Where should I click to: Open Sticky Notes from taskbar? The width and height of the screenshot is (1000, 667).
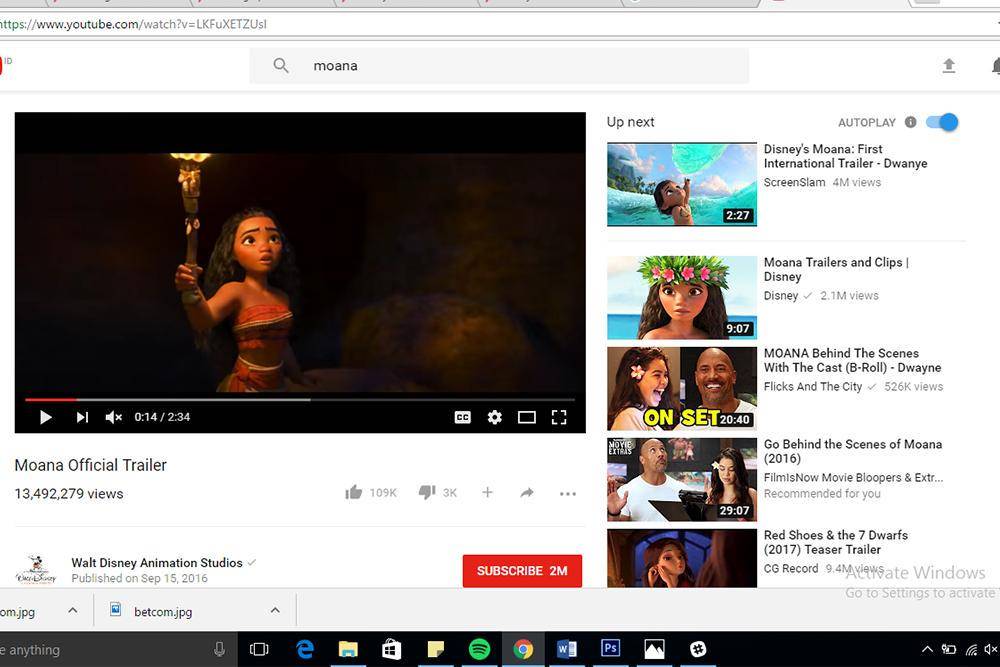tap(436, 649)
